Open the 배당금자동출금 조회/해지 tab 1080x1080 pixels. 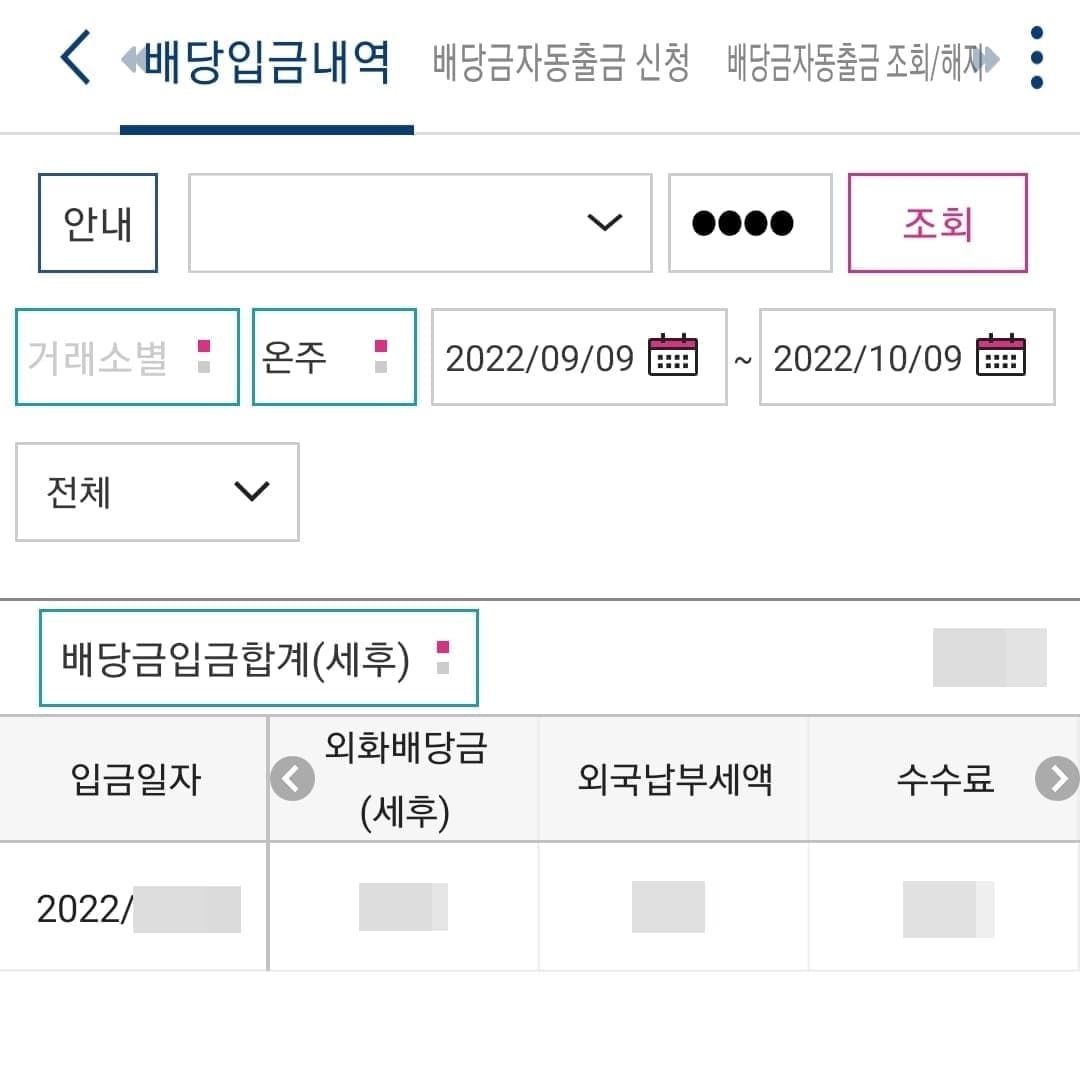coord(855,62)
